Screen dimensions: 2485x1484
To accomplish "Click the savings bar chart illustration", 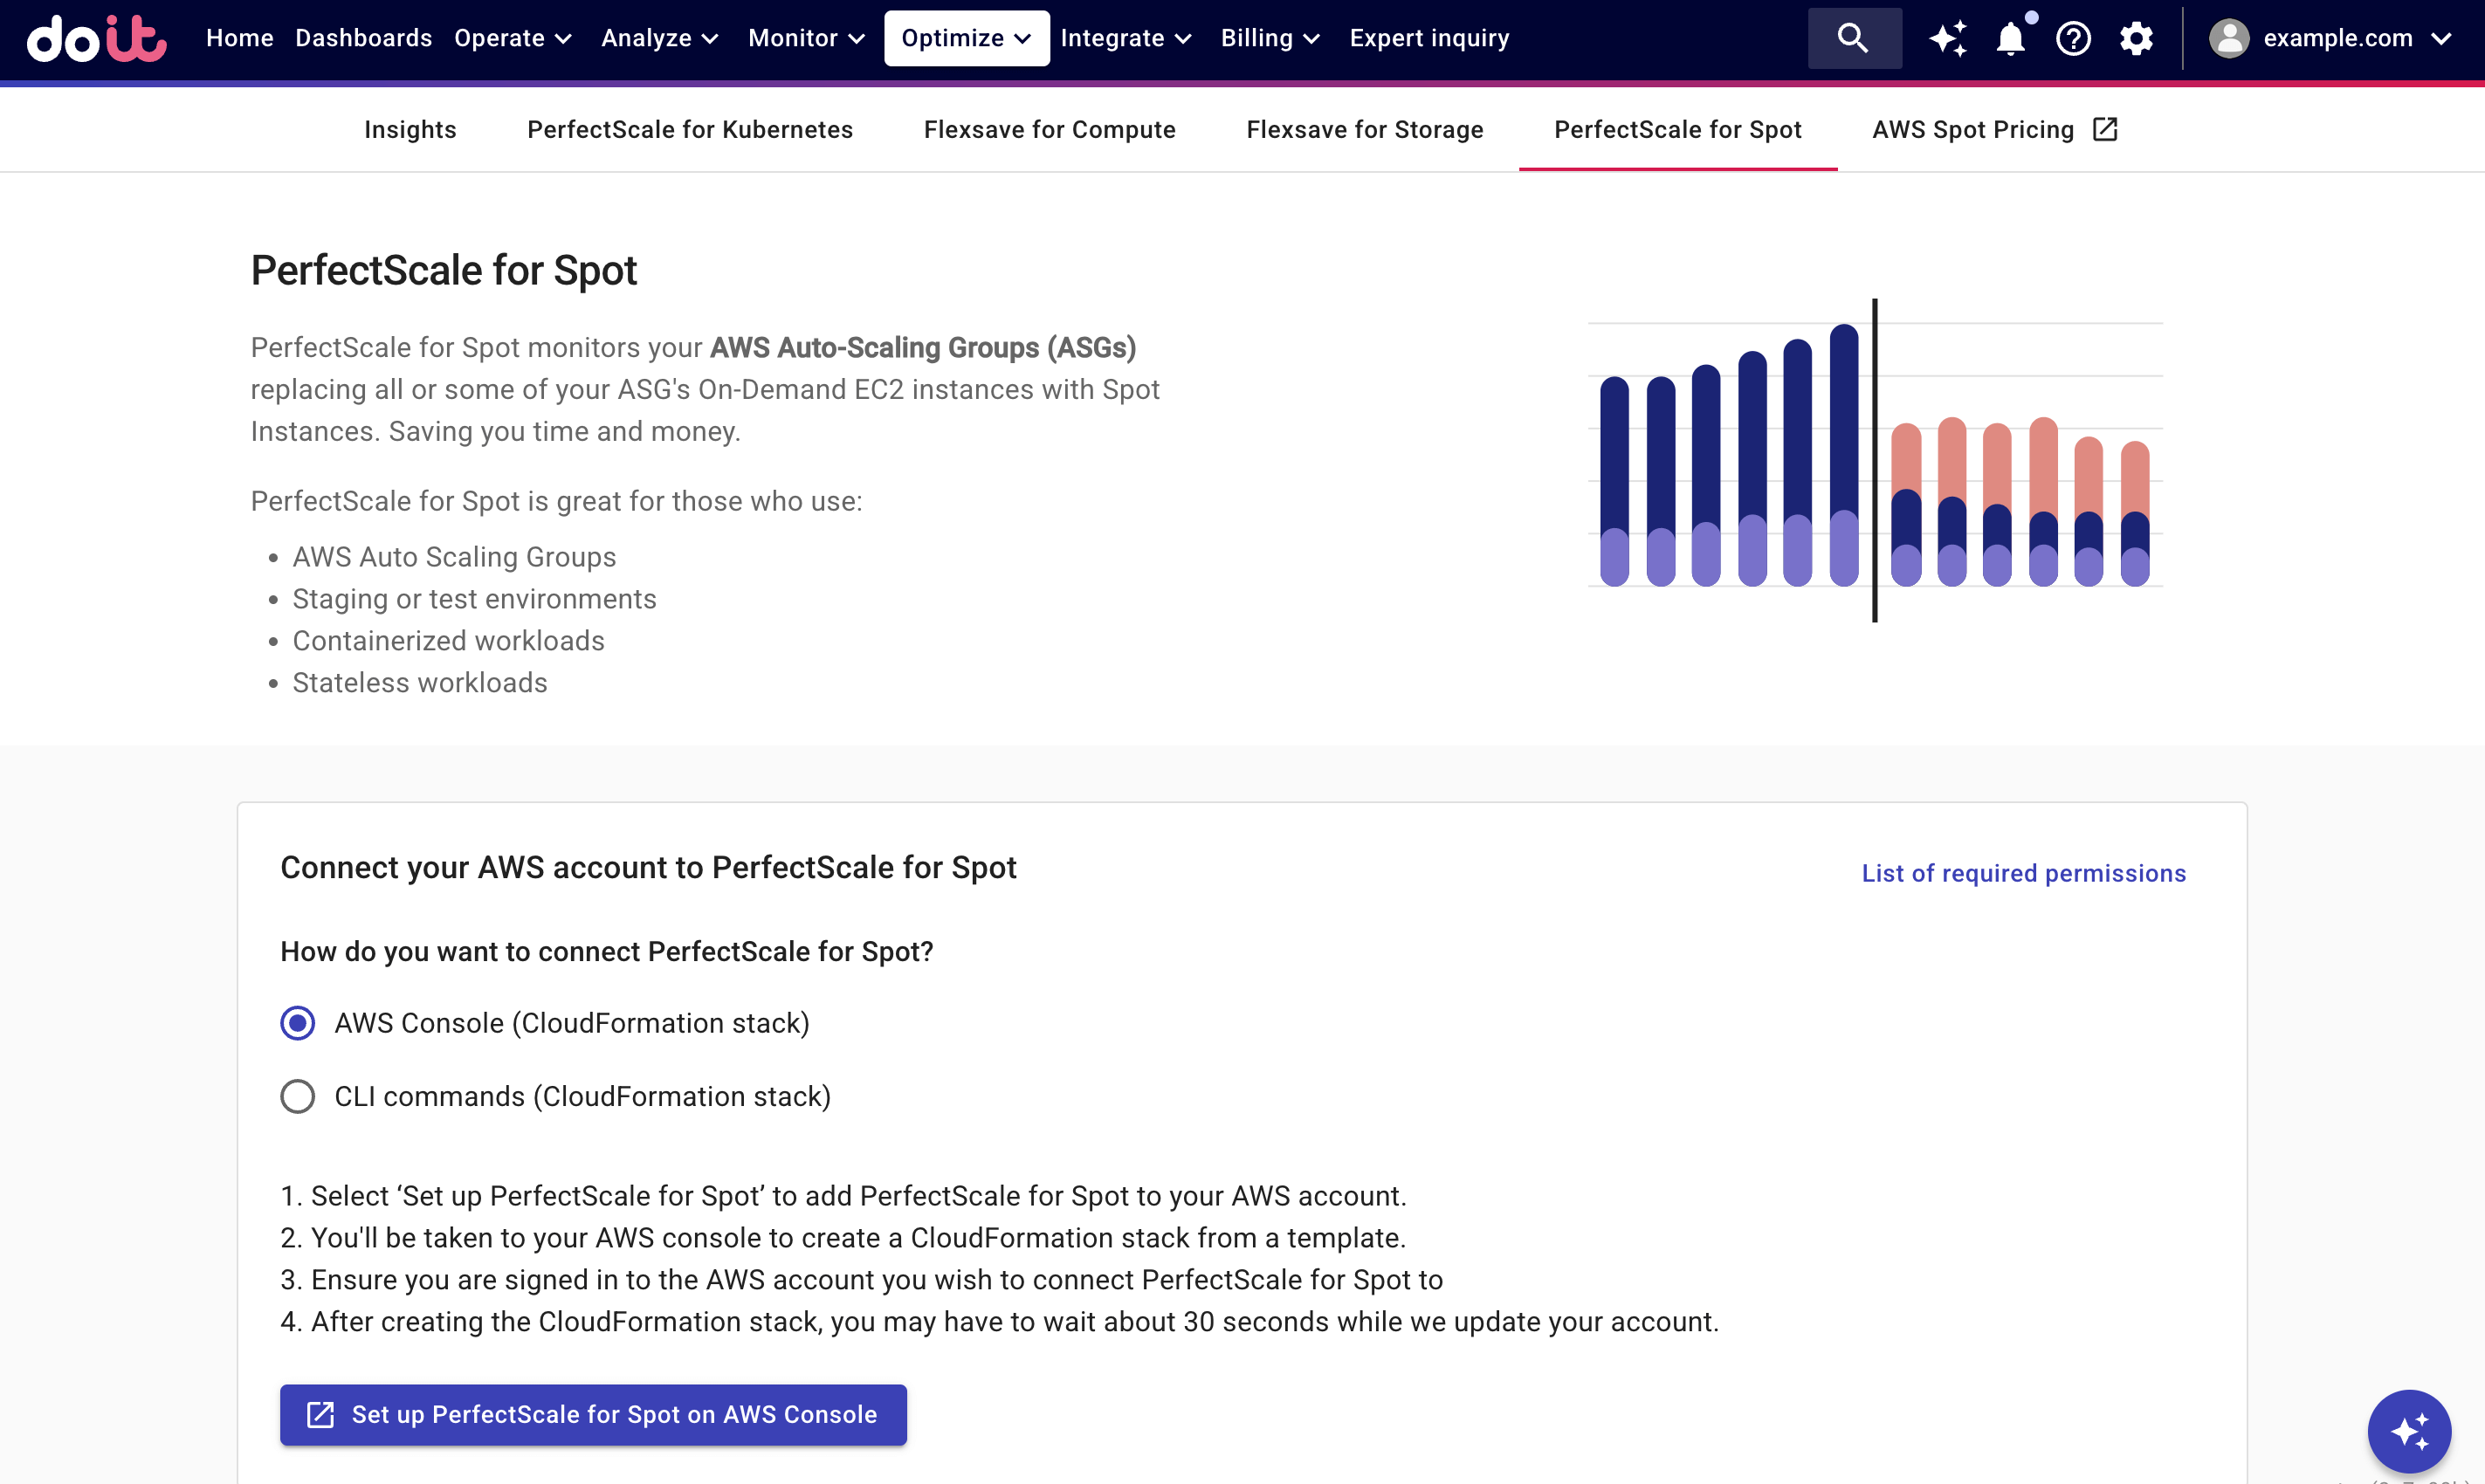I will [x=1874, y=458].
